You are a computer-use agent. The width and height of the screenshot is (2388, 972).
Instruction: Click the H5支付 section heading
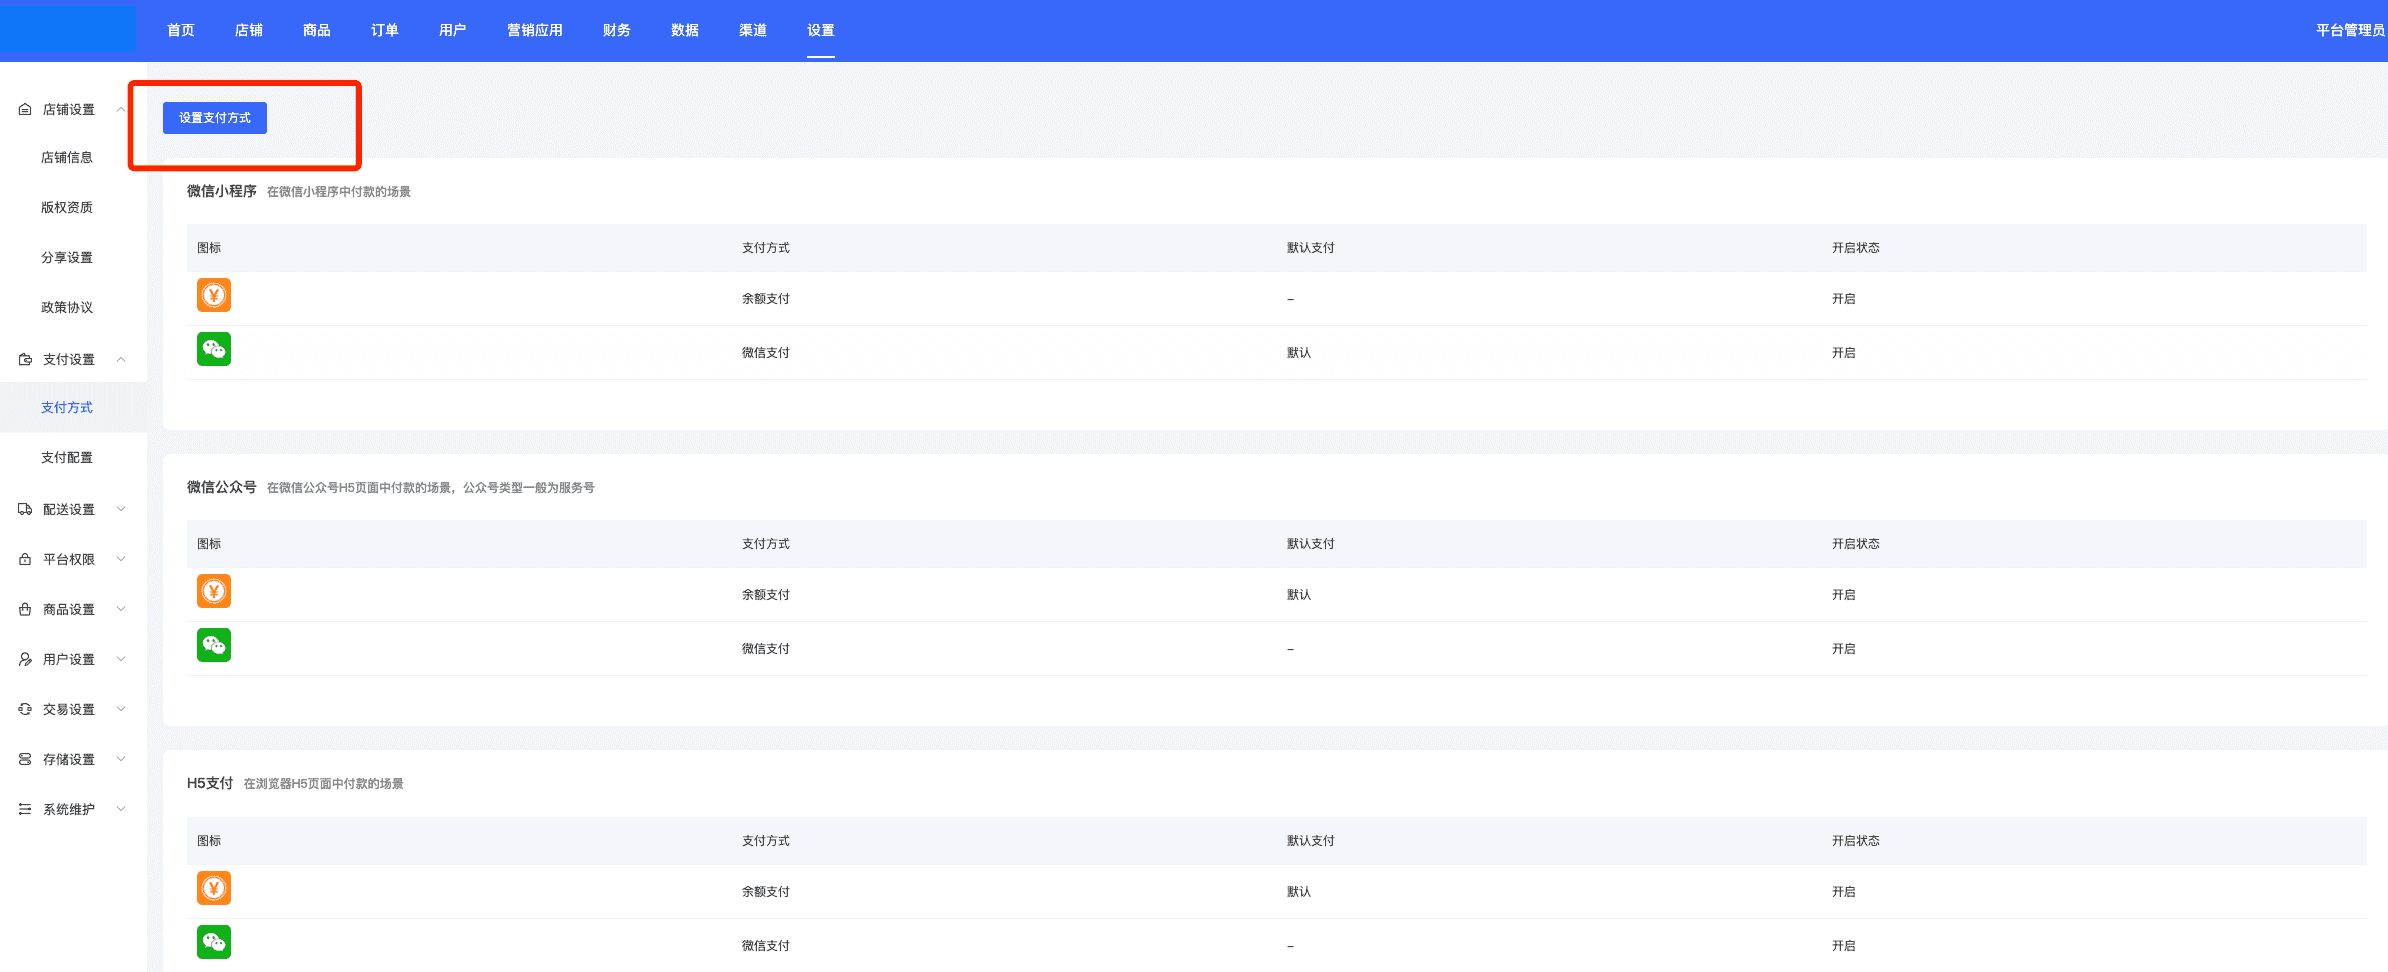pos(210,783)
